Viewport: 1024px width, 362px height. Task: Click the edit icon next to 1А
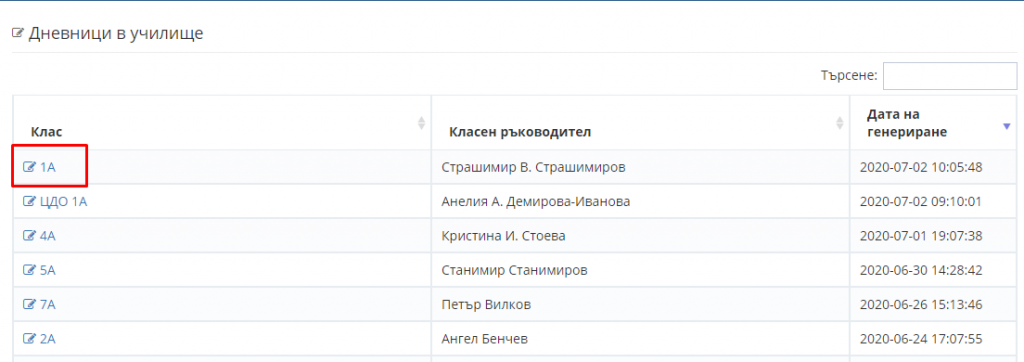click(29, 167)
